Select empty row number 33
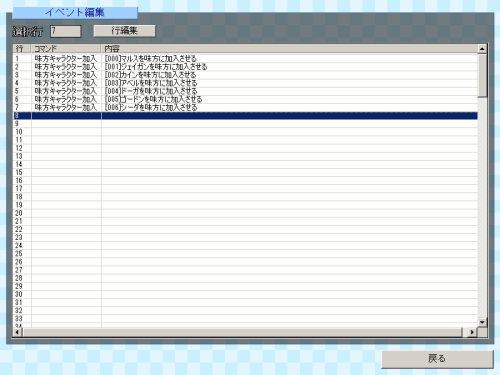 (x=245, y=319)
